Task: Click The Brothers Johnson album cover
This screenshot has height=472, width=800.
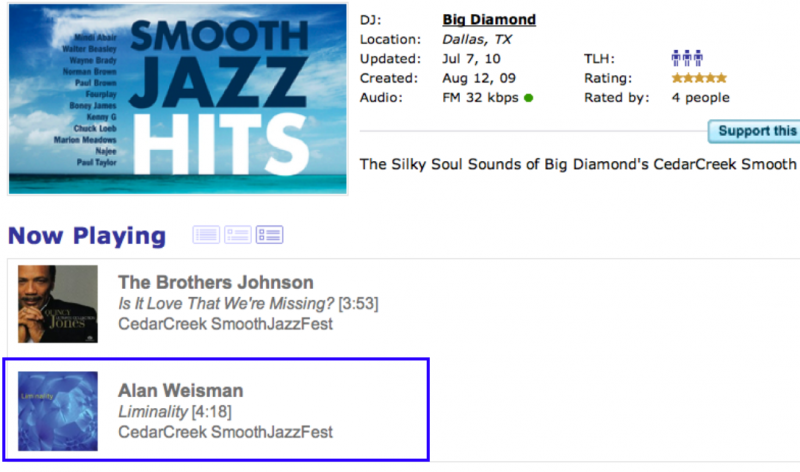Action: click(58, 304)
